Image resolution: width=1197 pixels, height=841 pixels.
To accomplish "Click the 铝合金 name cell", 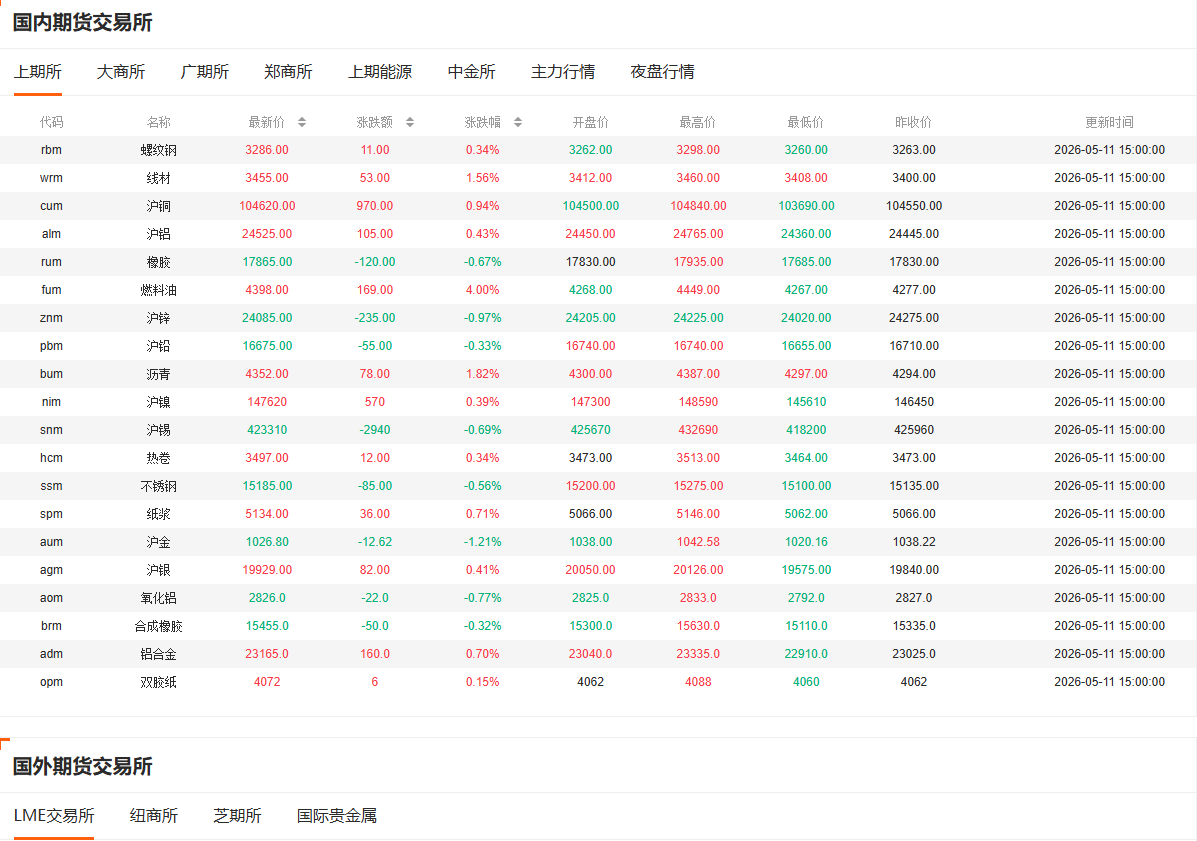I will [x=158, y=654].
